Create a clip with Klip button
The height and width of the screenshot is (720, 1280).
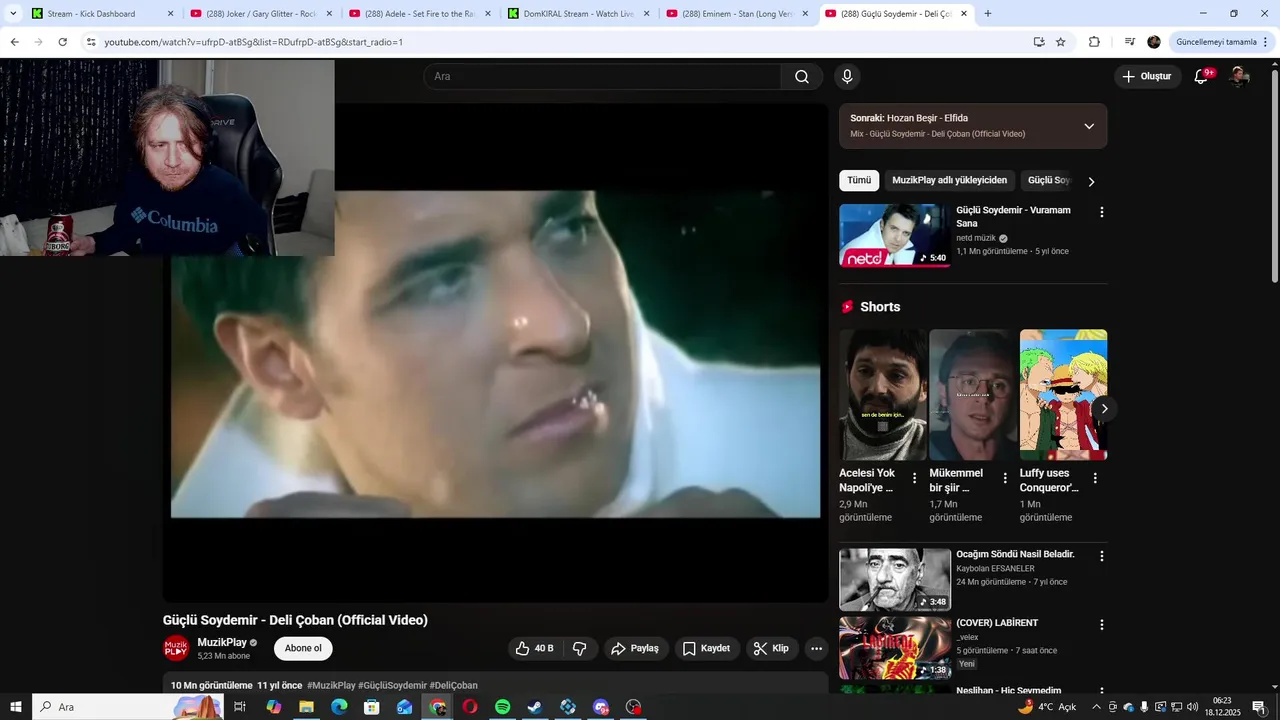click(x=771, y=648)
